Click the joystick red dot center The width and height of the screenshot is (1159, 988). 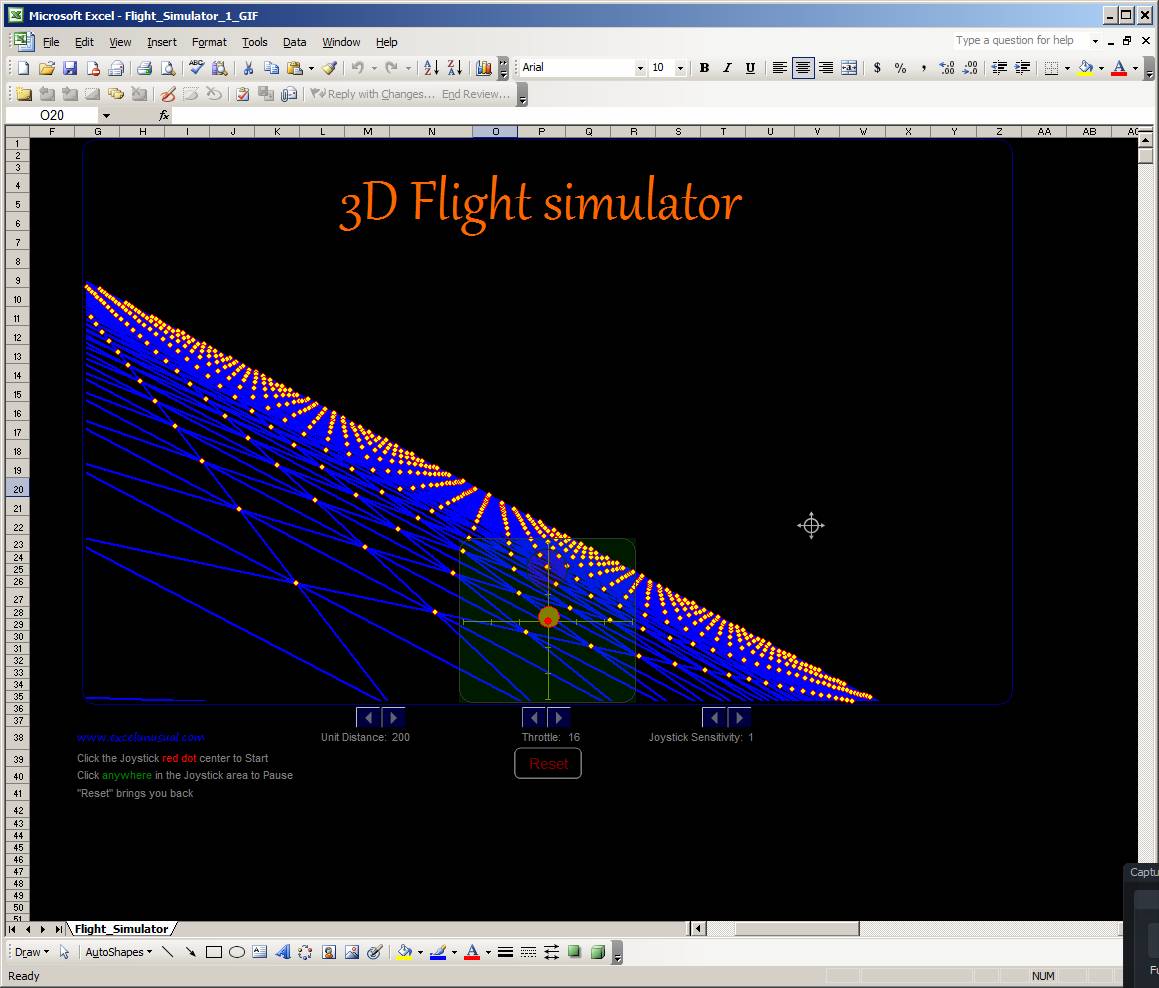click(x=548, y=620)
